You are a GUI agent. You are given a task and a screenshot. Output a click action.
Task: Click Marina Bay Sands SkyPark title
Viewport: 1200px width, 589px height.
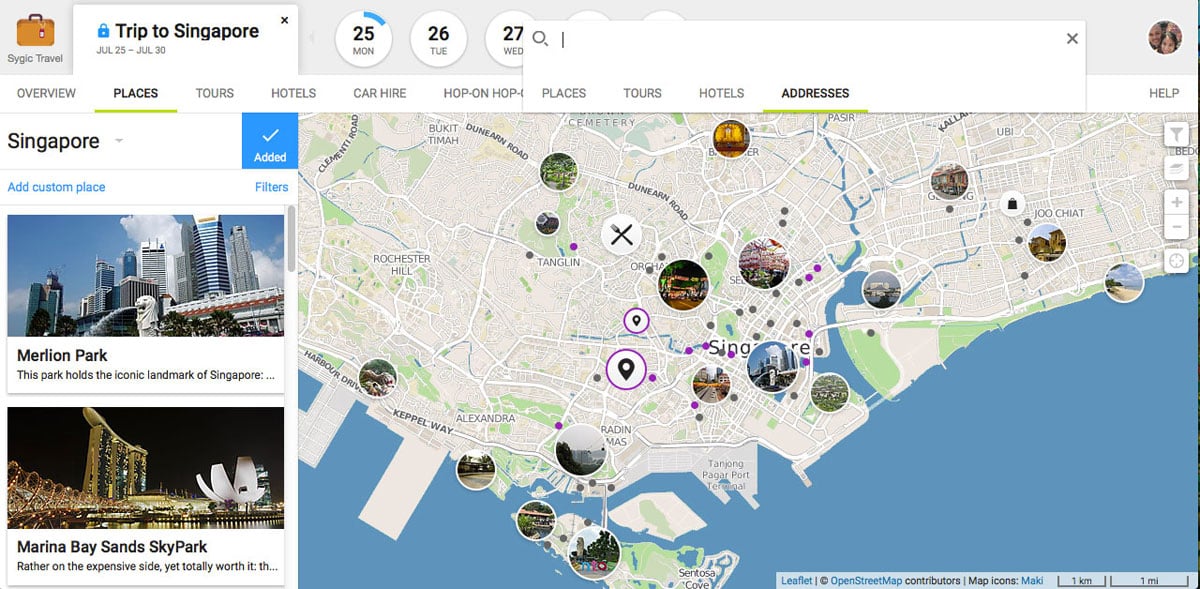(x=112, y=547)
